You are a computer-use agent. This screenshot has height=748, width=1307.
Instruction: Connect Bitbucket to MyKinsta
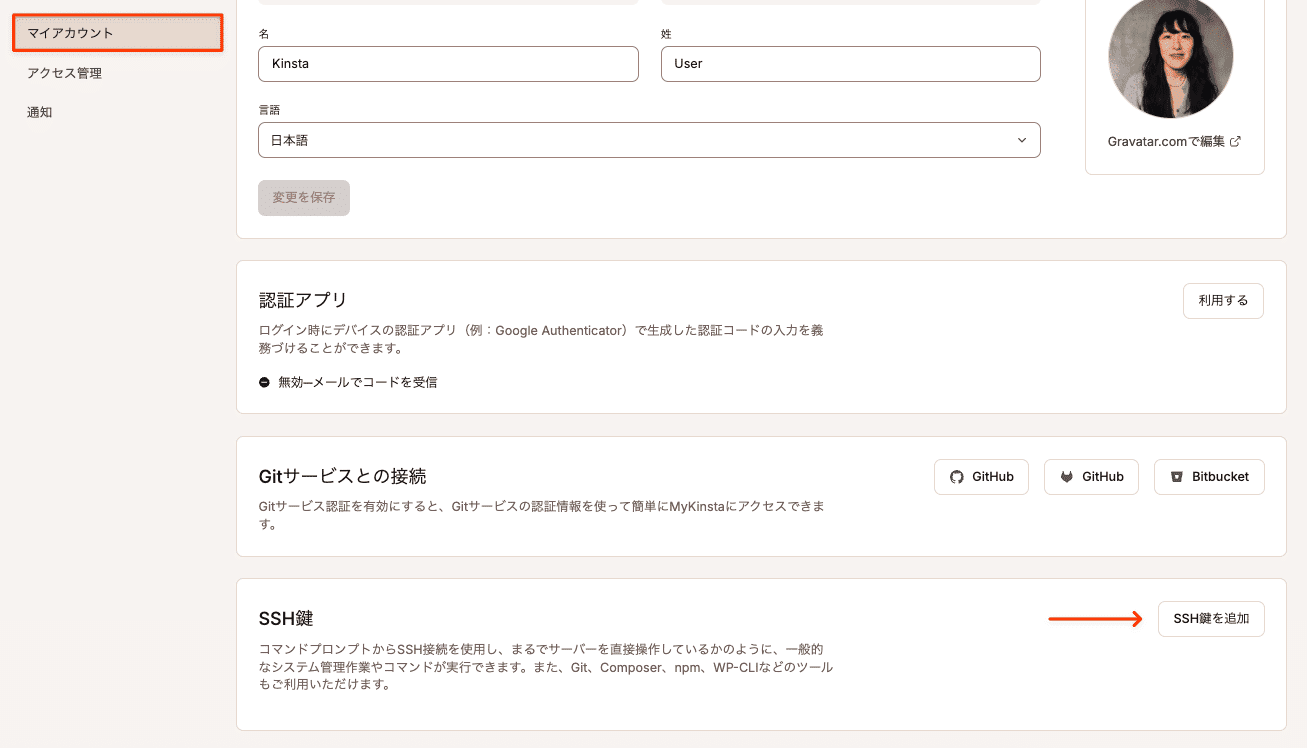click(x=1209, y=477)
